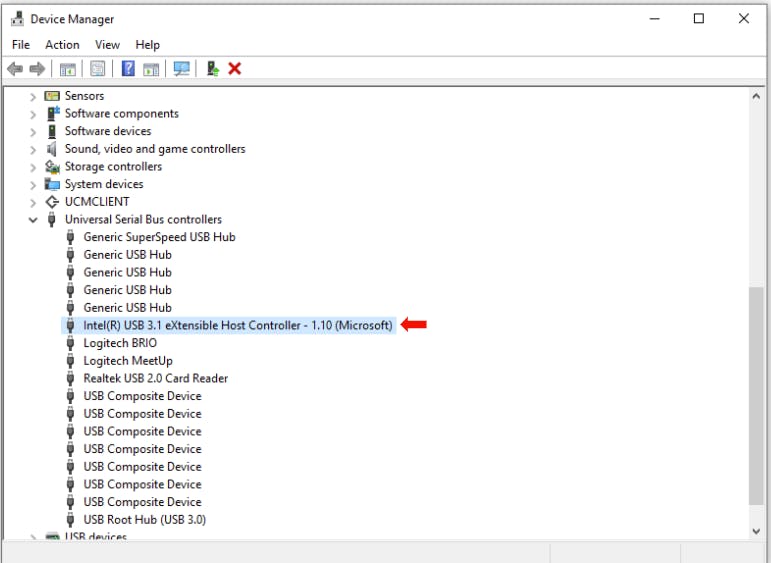Select the Logitech MeetUp entry
Screen dimensions: 771x563
click(128, 361)
